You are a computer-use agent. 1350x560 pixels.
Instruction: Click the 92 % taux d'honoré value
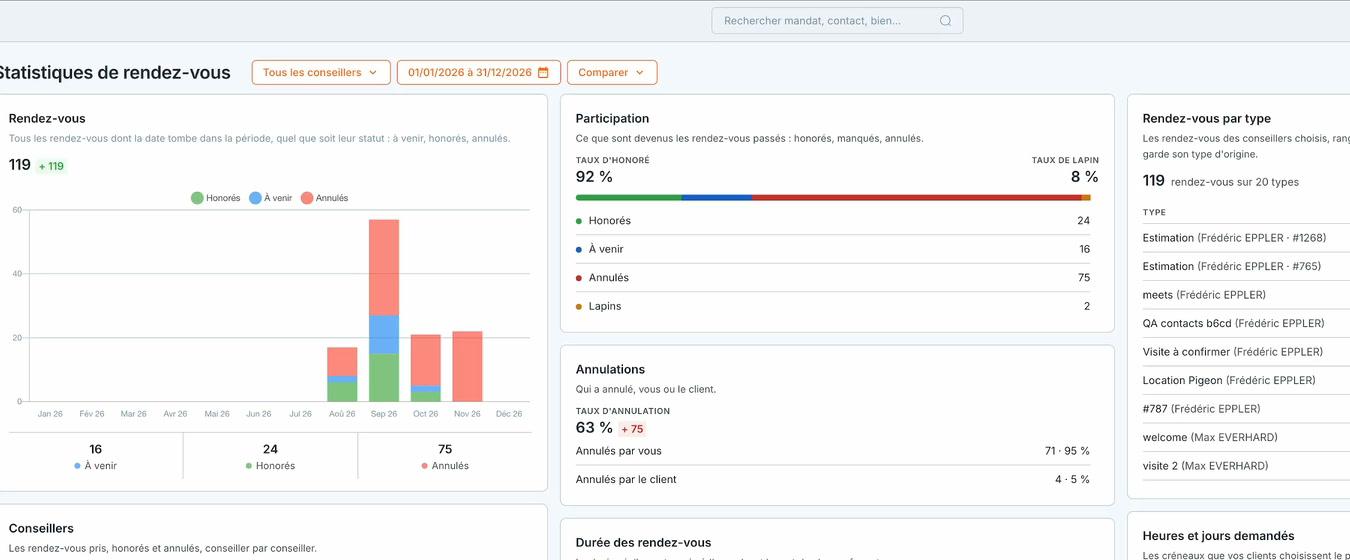pos(594,177)
